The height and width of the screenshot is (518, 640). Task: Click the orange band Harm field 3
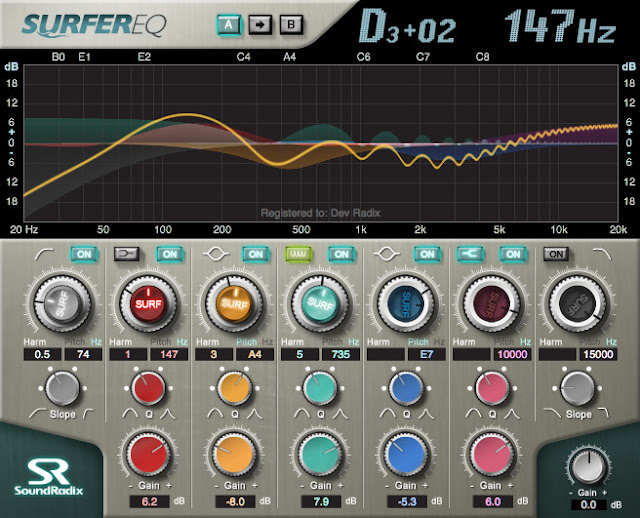click(214, 354)
